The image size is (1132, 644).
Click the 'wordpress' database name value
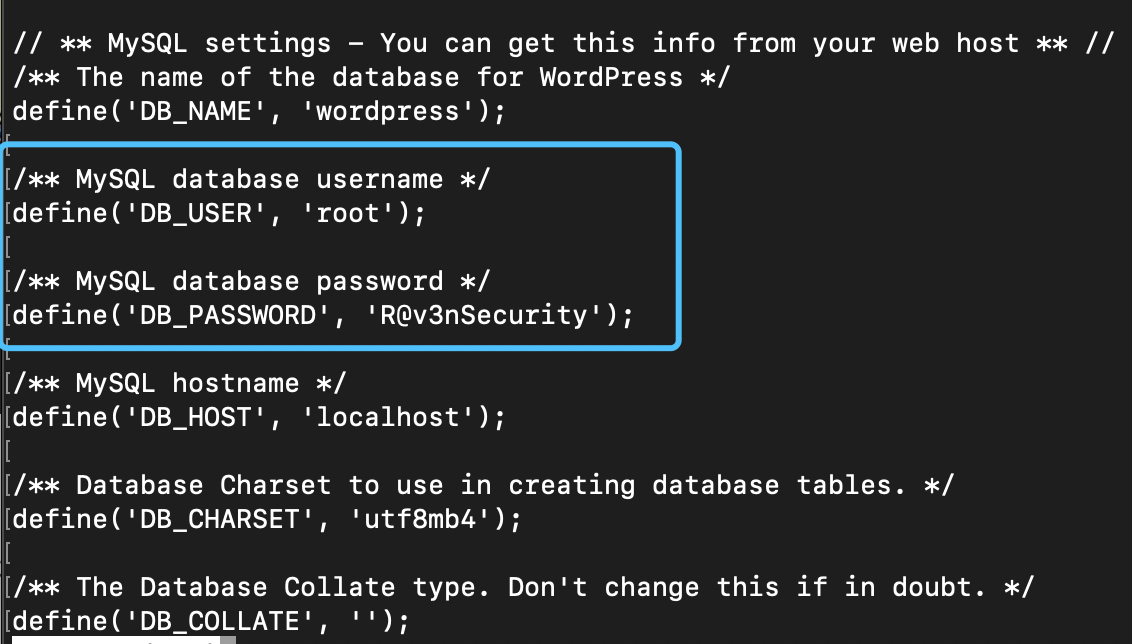(394, 111)
